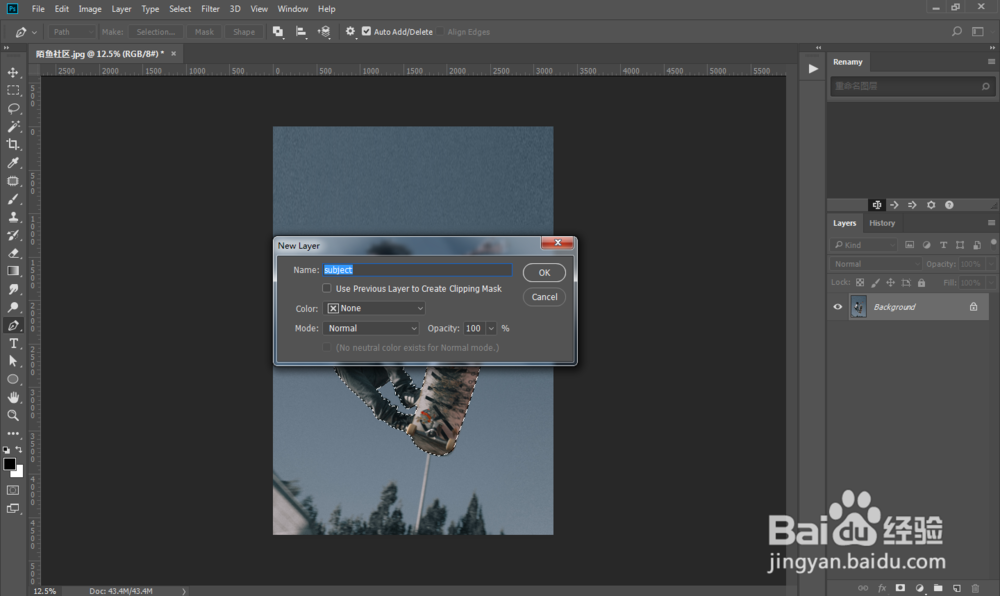Open Layers filter Kind dropdown
The width and height of the screenshot is (1000, 596).
click(864, 245)
